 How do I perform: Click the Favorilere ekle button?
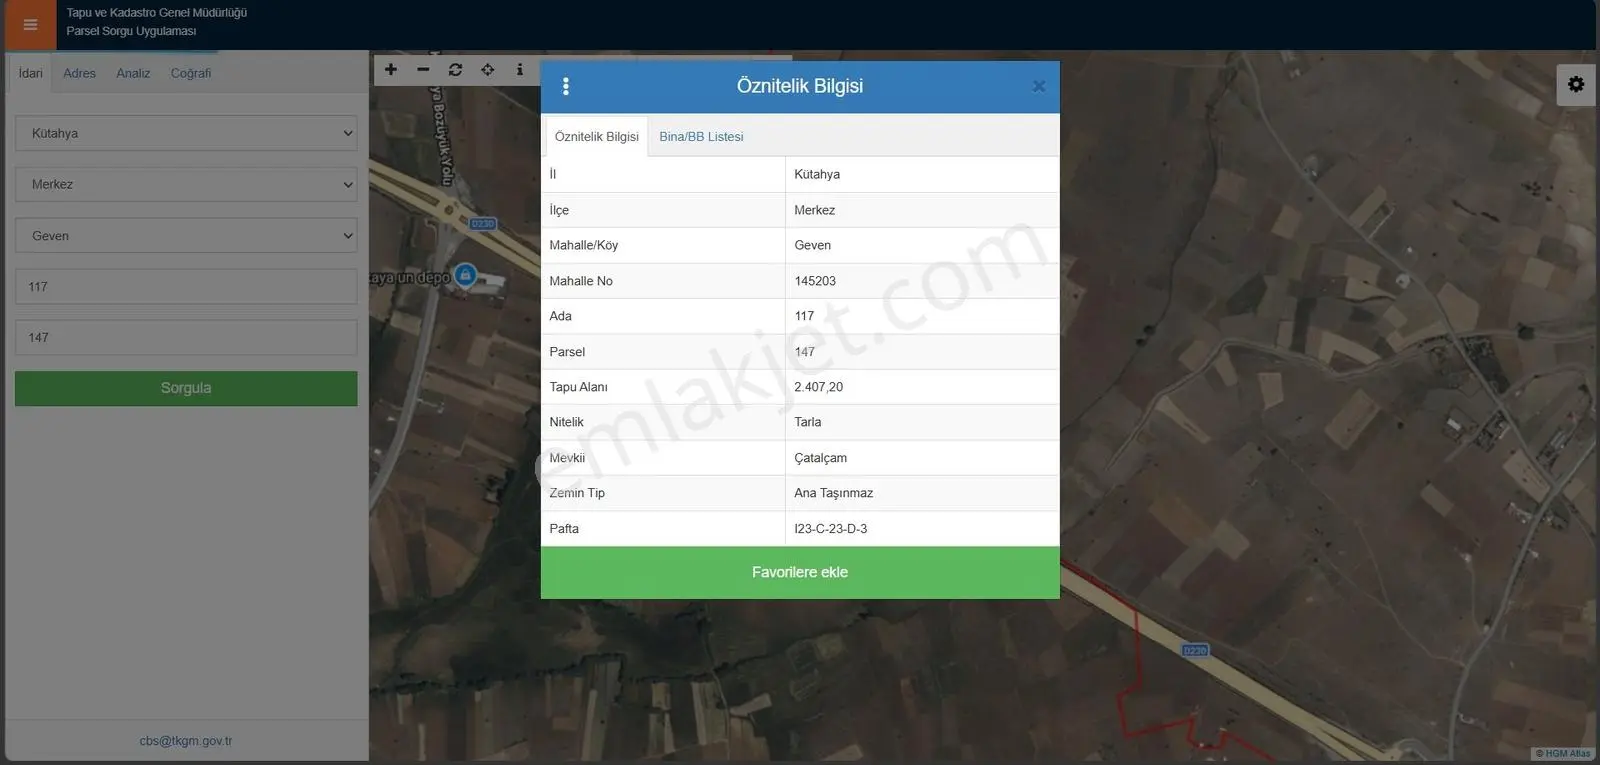pyautogui.click(x=800, y=572)
